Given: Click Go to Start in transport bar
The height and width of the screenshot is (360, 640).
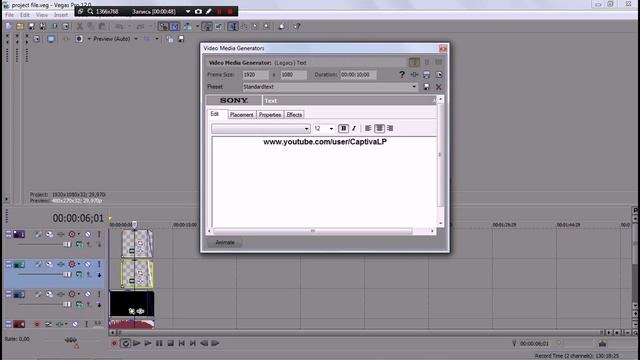Looking at the screenshot, I should pyautogui.click(x=182, y=343).
